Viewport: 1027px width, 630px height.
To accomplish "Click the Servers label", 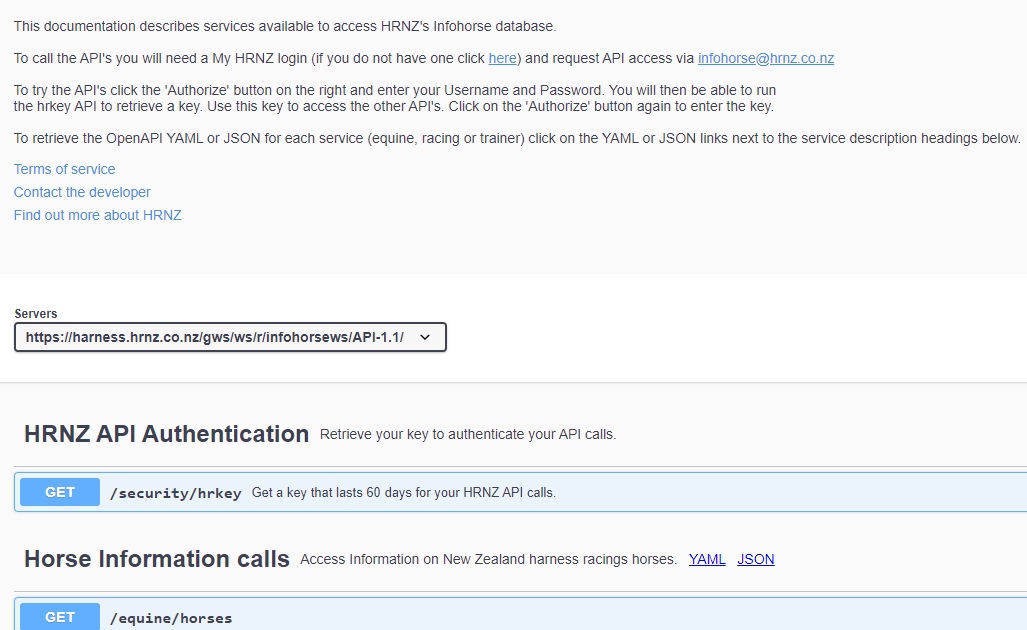I will 36,314.
